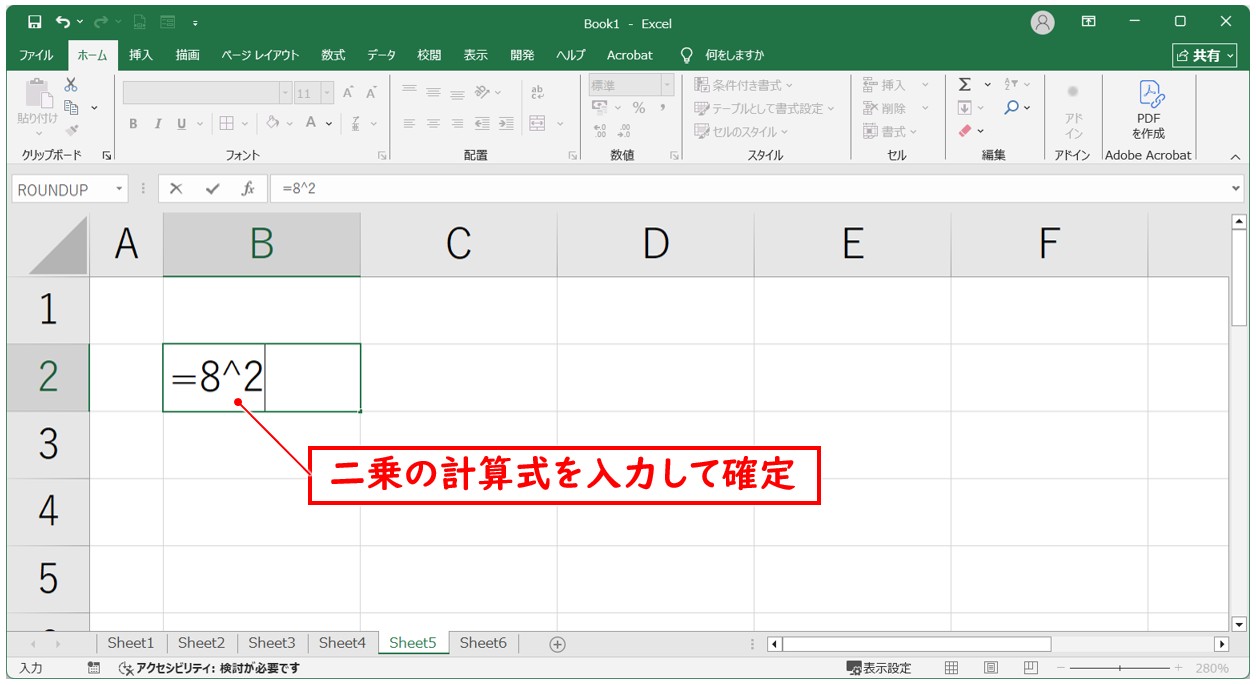
Task: Switch to Normal view in status bar
Action: pyautogui.click(x=952, y=668)
